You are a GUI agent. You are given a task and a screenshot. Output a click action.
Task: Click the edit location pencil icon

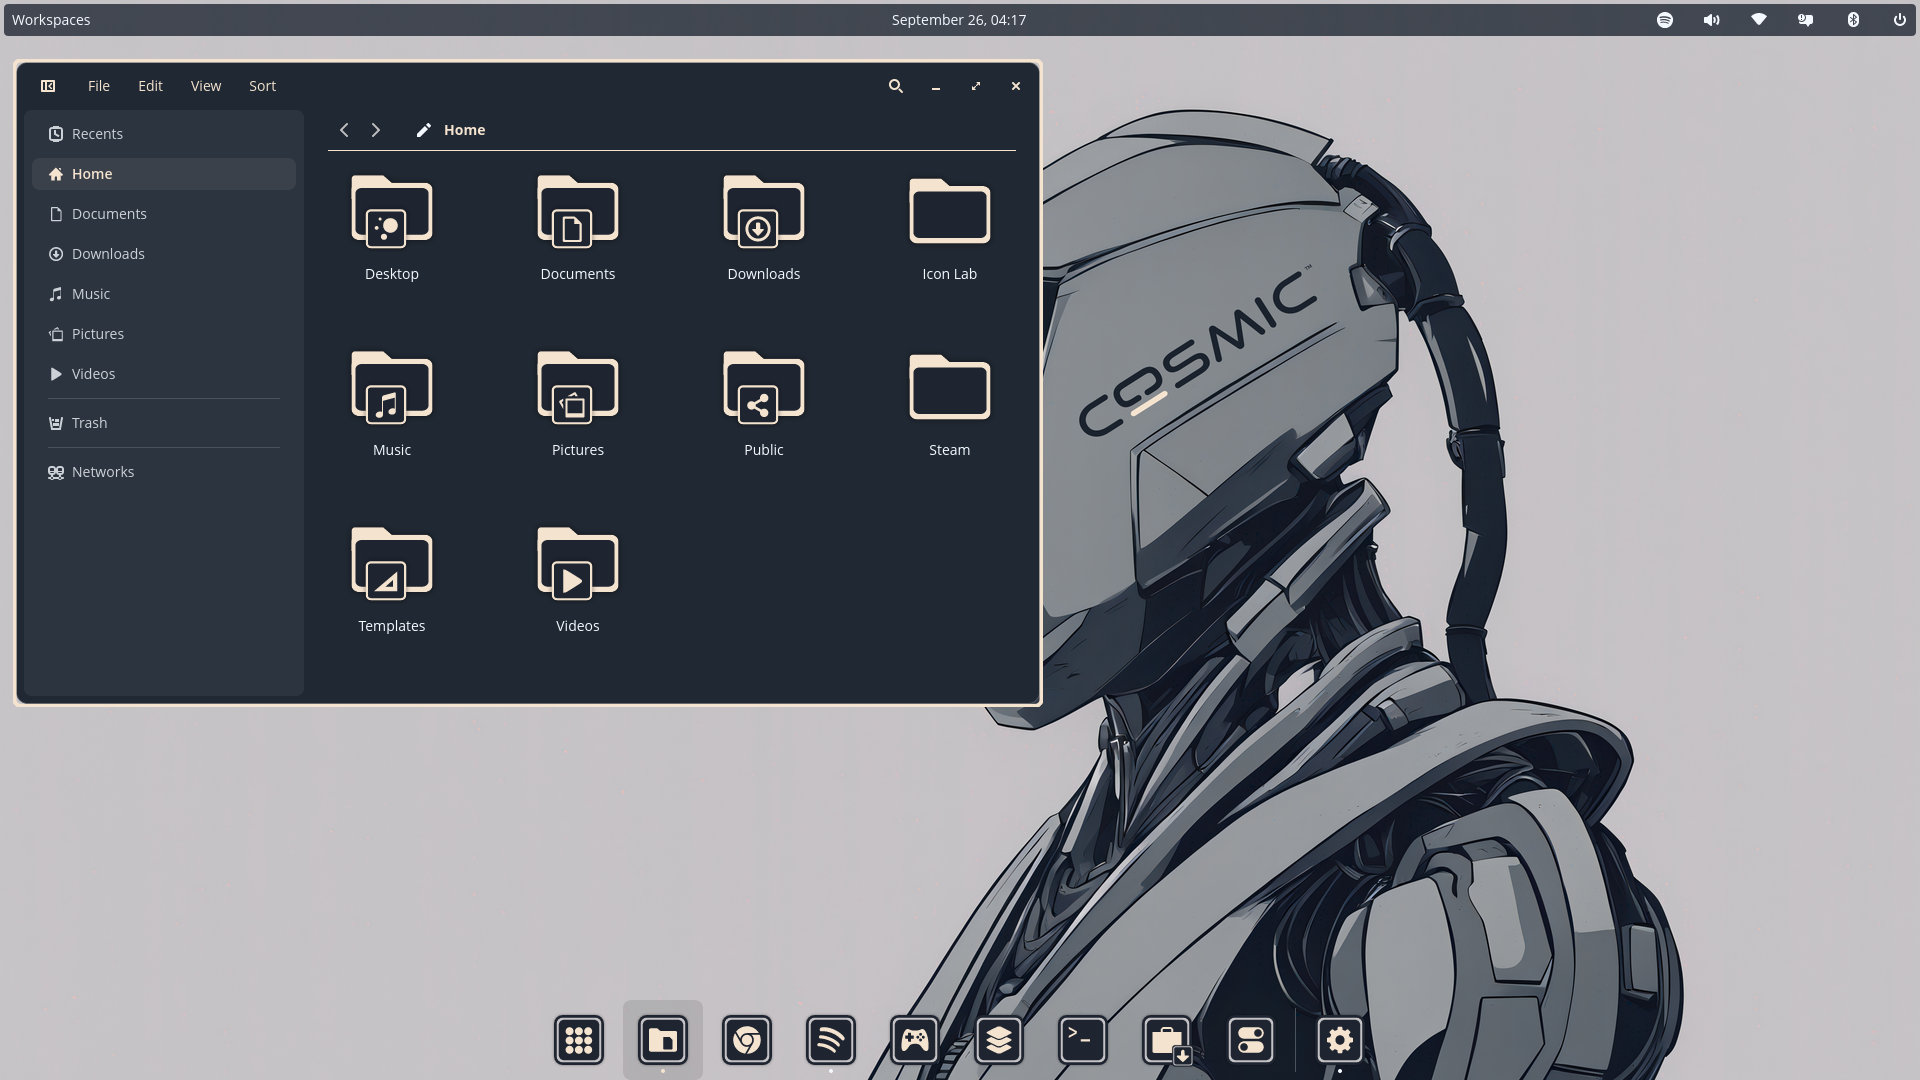click(424, 130)
